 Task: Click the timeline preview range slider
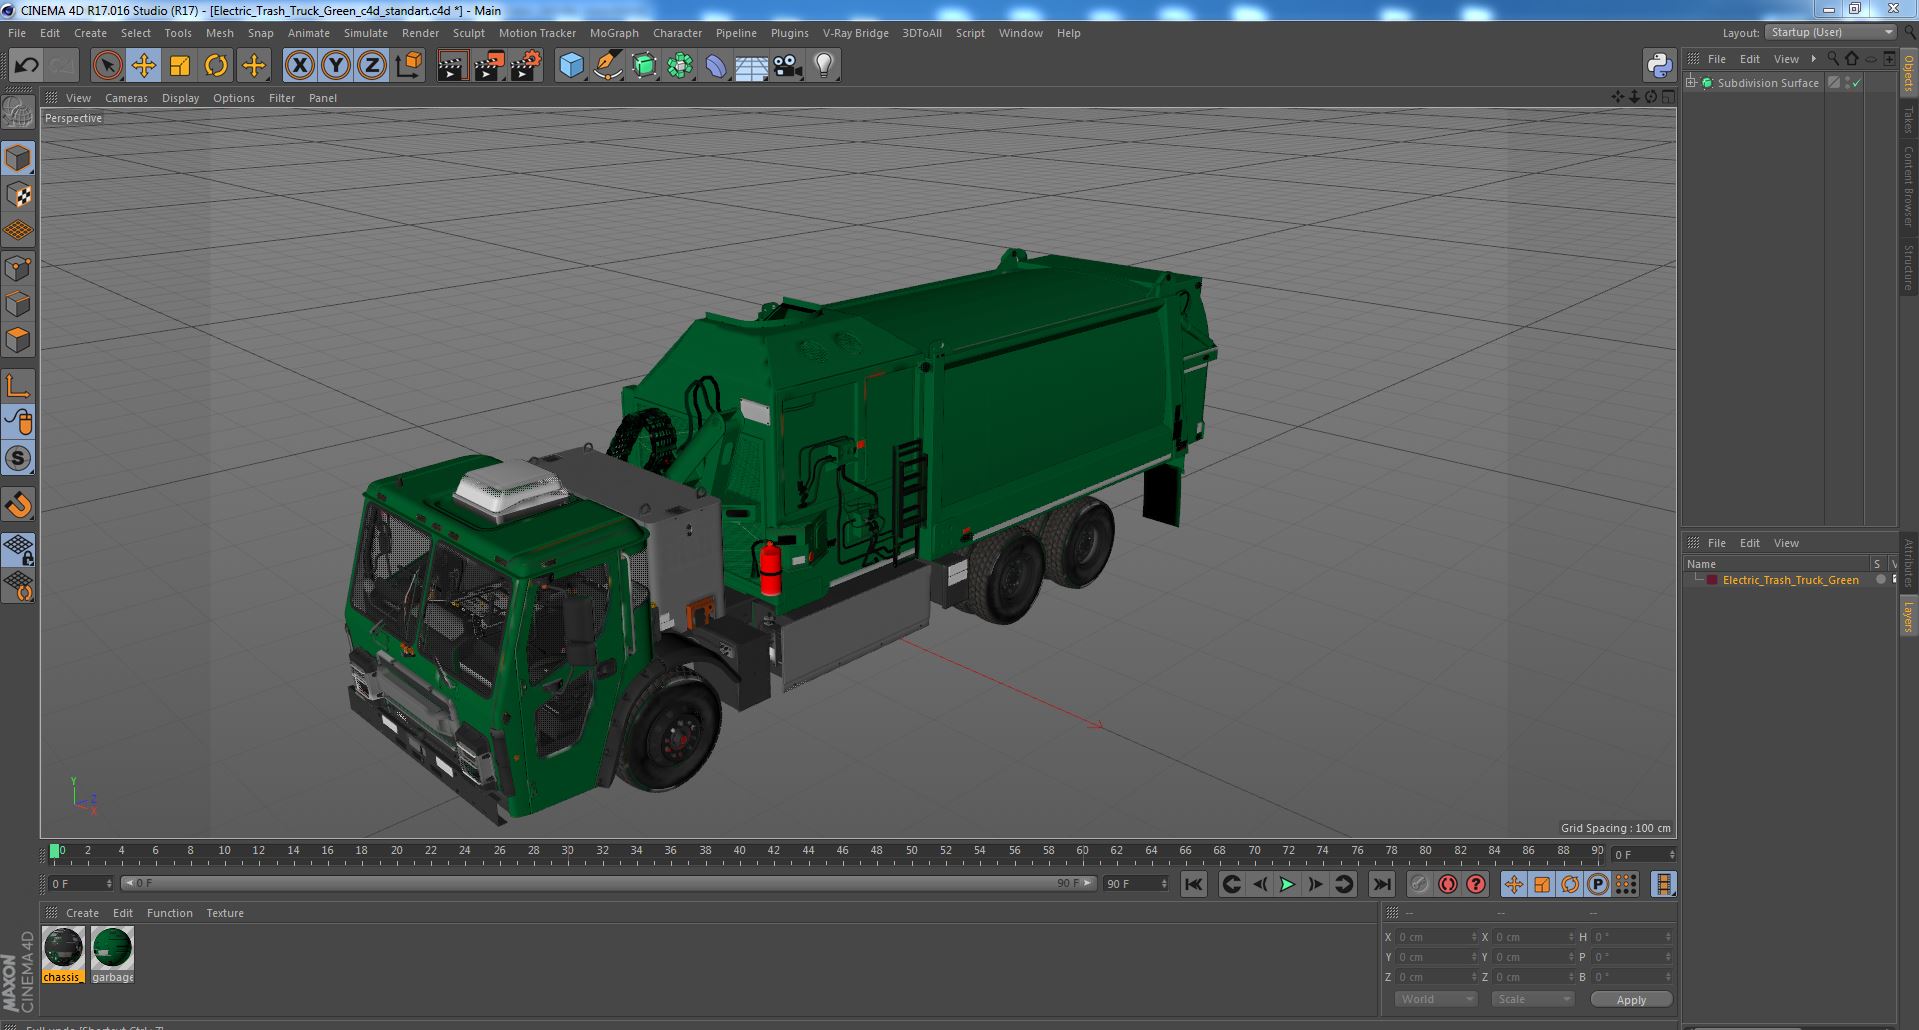tap(608, 884)
